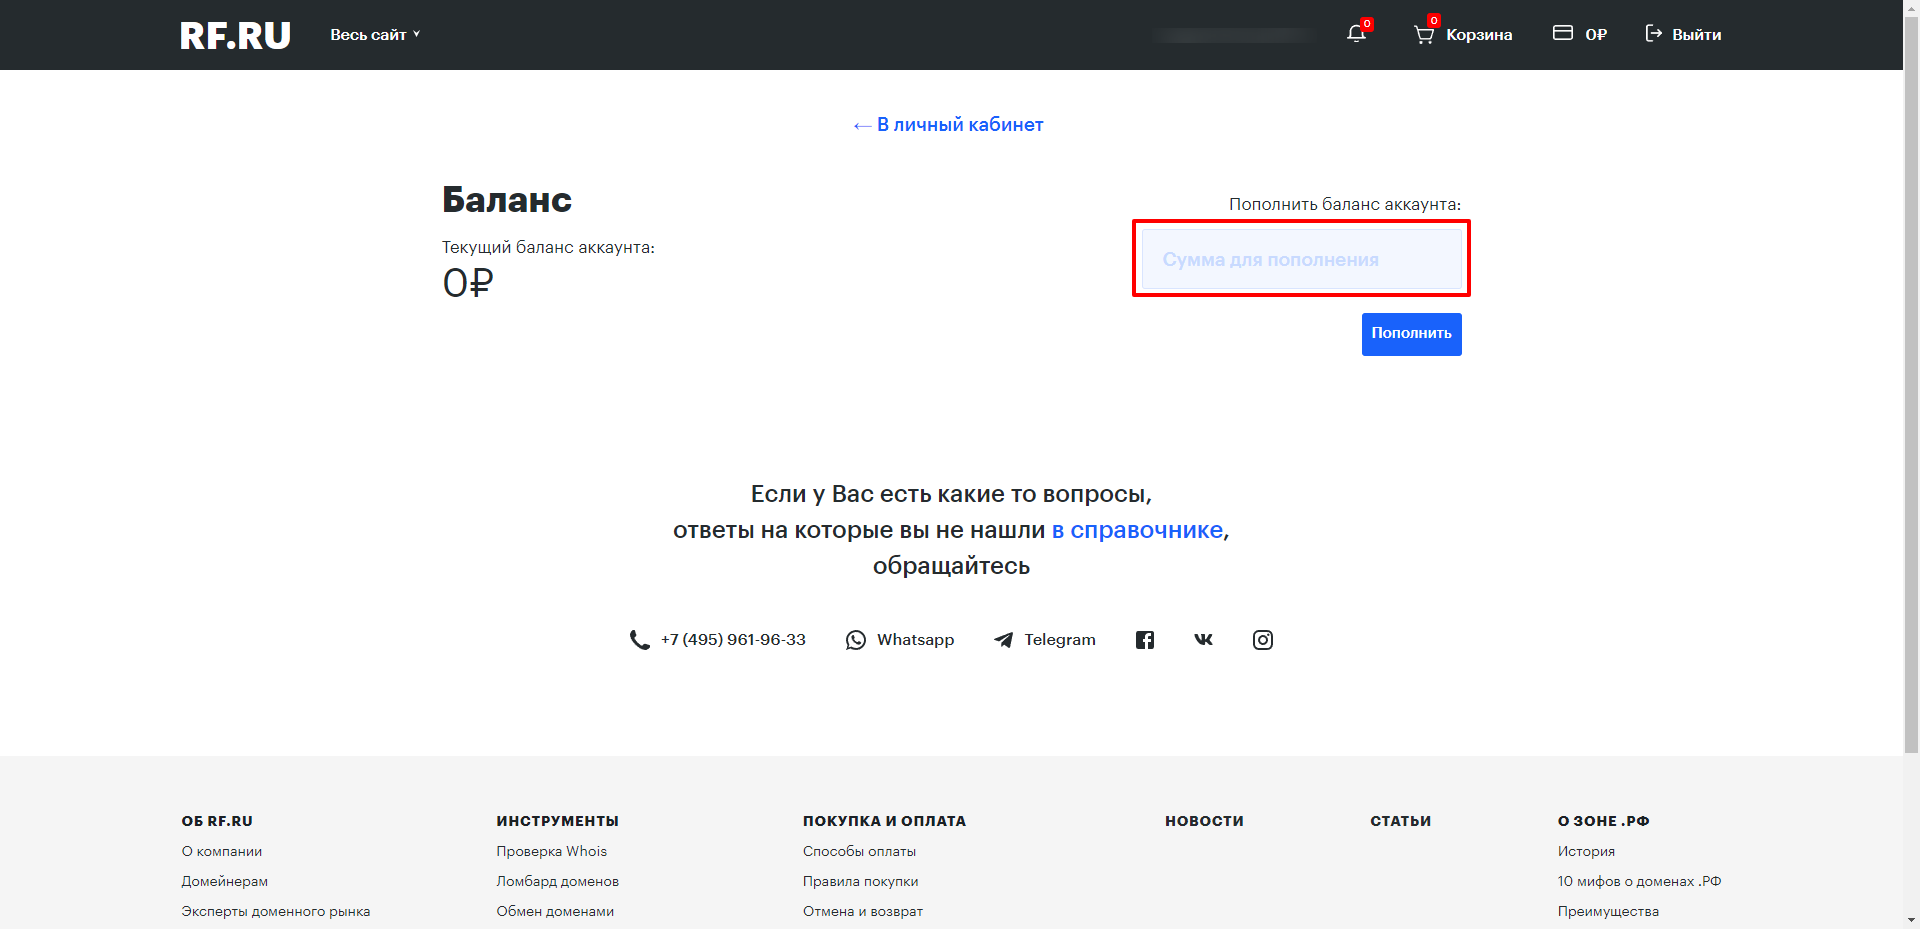Focus the "Сумма для пополнения" input field
Viewport: 1920px width, 929px height.
pos(1301,260)
